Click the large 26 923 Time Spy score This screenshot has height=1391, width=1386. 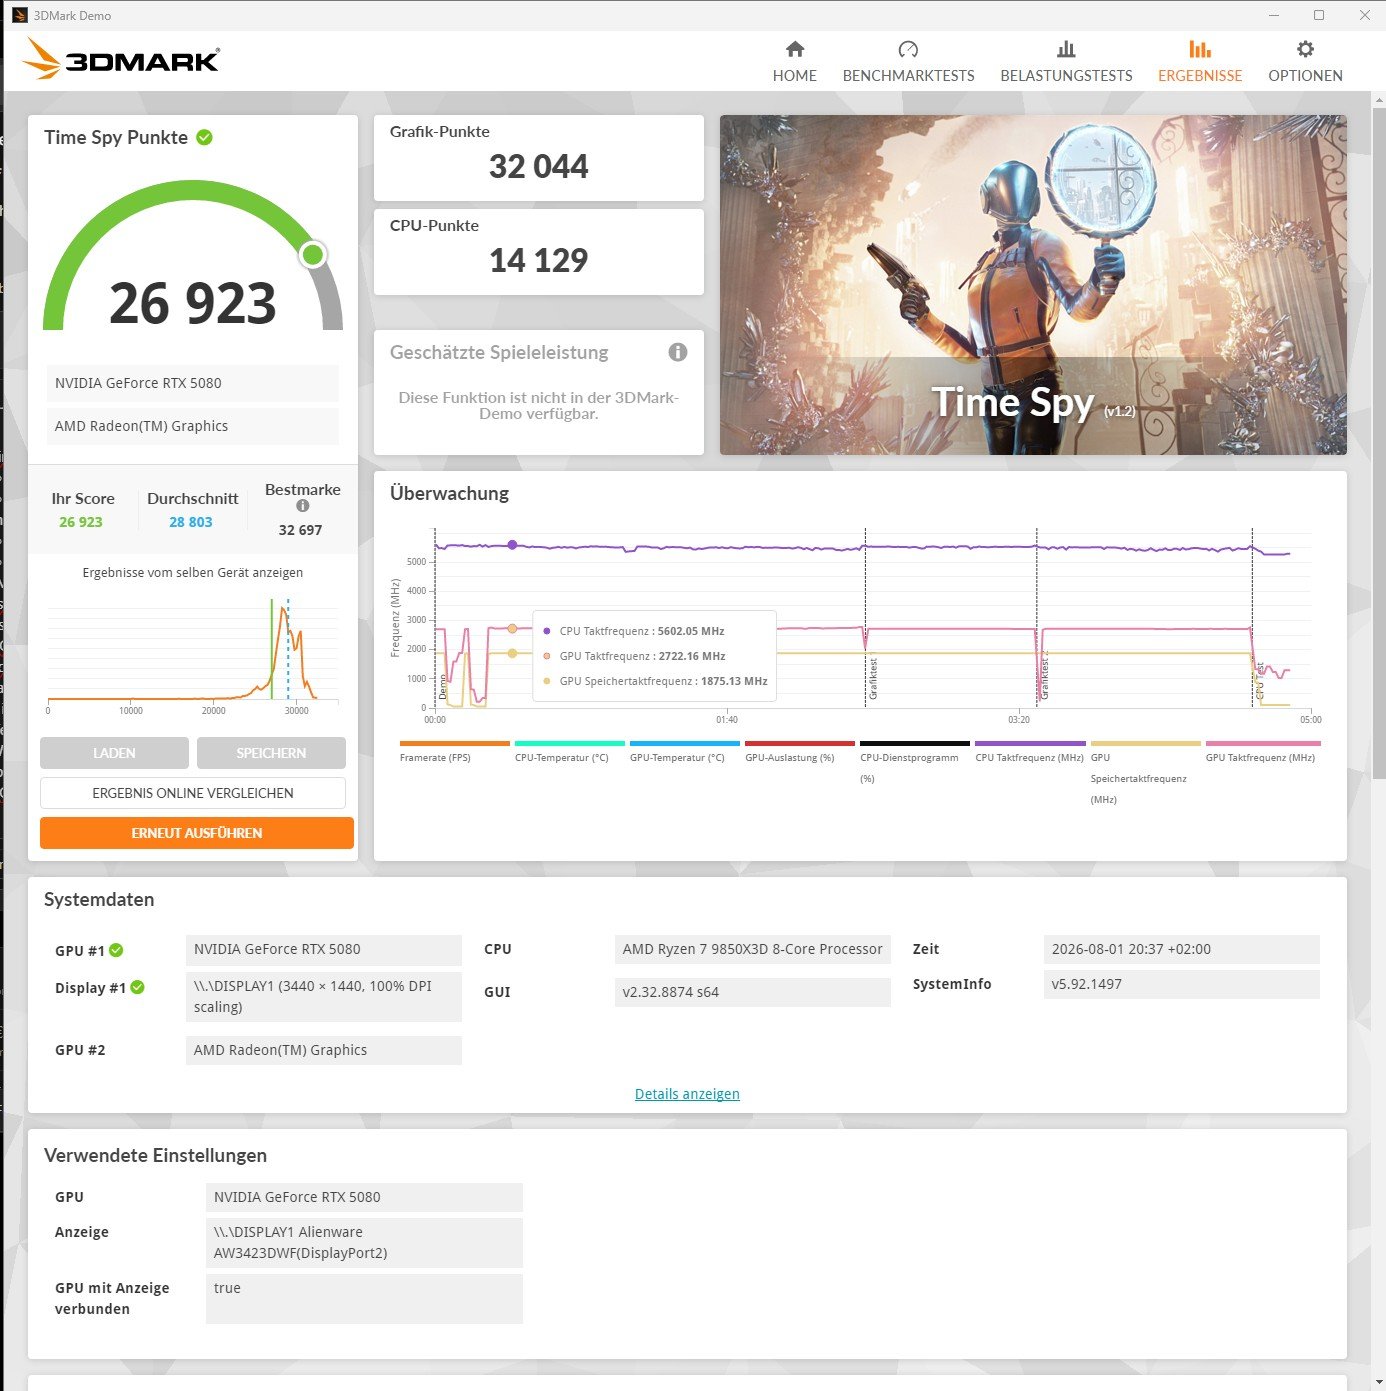click(x=192, y=303)
